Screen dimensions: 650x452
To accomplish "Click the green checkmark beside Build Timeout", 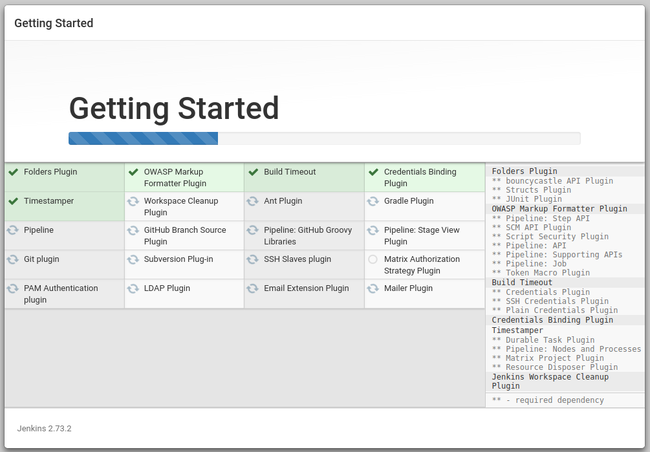I will click(x=253, y=172).
